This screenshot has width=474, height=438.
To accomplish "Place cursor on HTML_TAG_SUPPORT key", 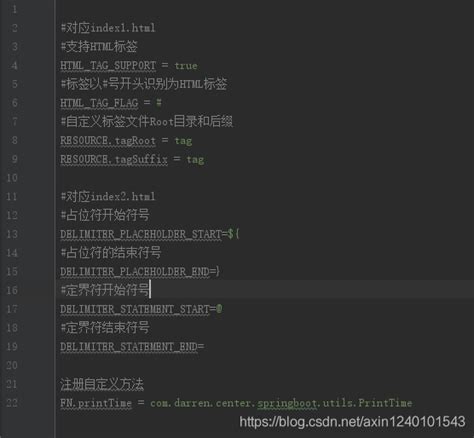I will tap(108, 65).
